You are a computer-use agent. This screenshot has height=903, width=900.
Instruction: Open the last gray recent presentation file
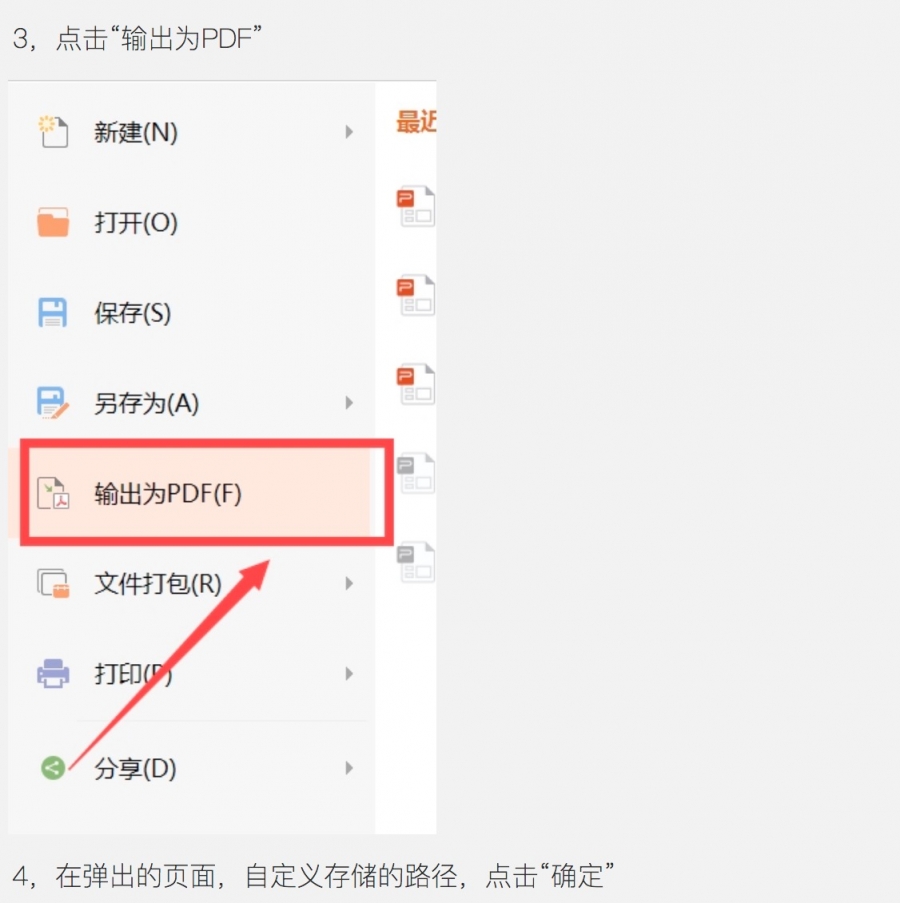[416, 562]
